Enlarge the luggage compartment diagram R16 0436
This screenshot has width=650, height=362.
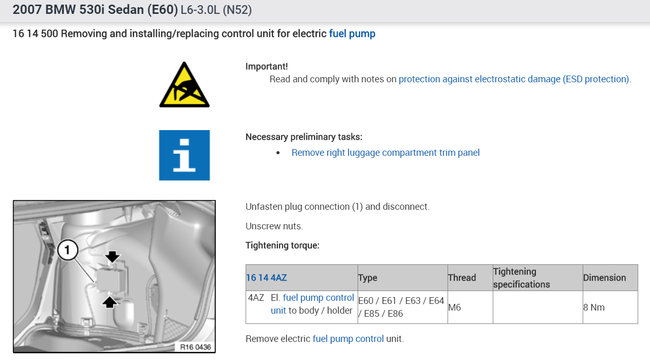(x=114, y=277)
